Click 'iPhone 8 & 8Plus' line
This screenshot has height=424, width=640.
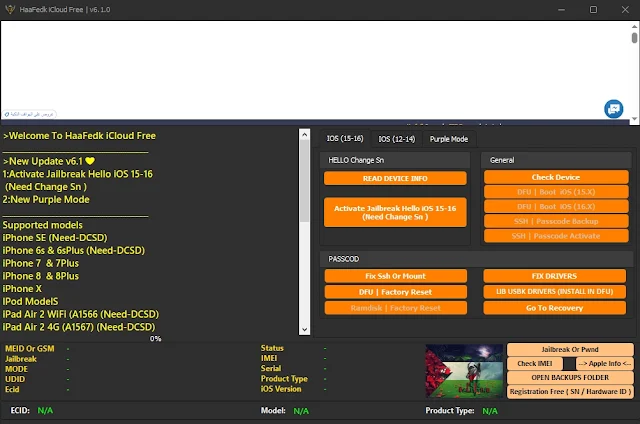click(x=40, y=276)
